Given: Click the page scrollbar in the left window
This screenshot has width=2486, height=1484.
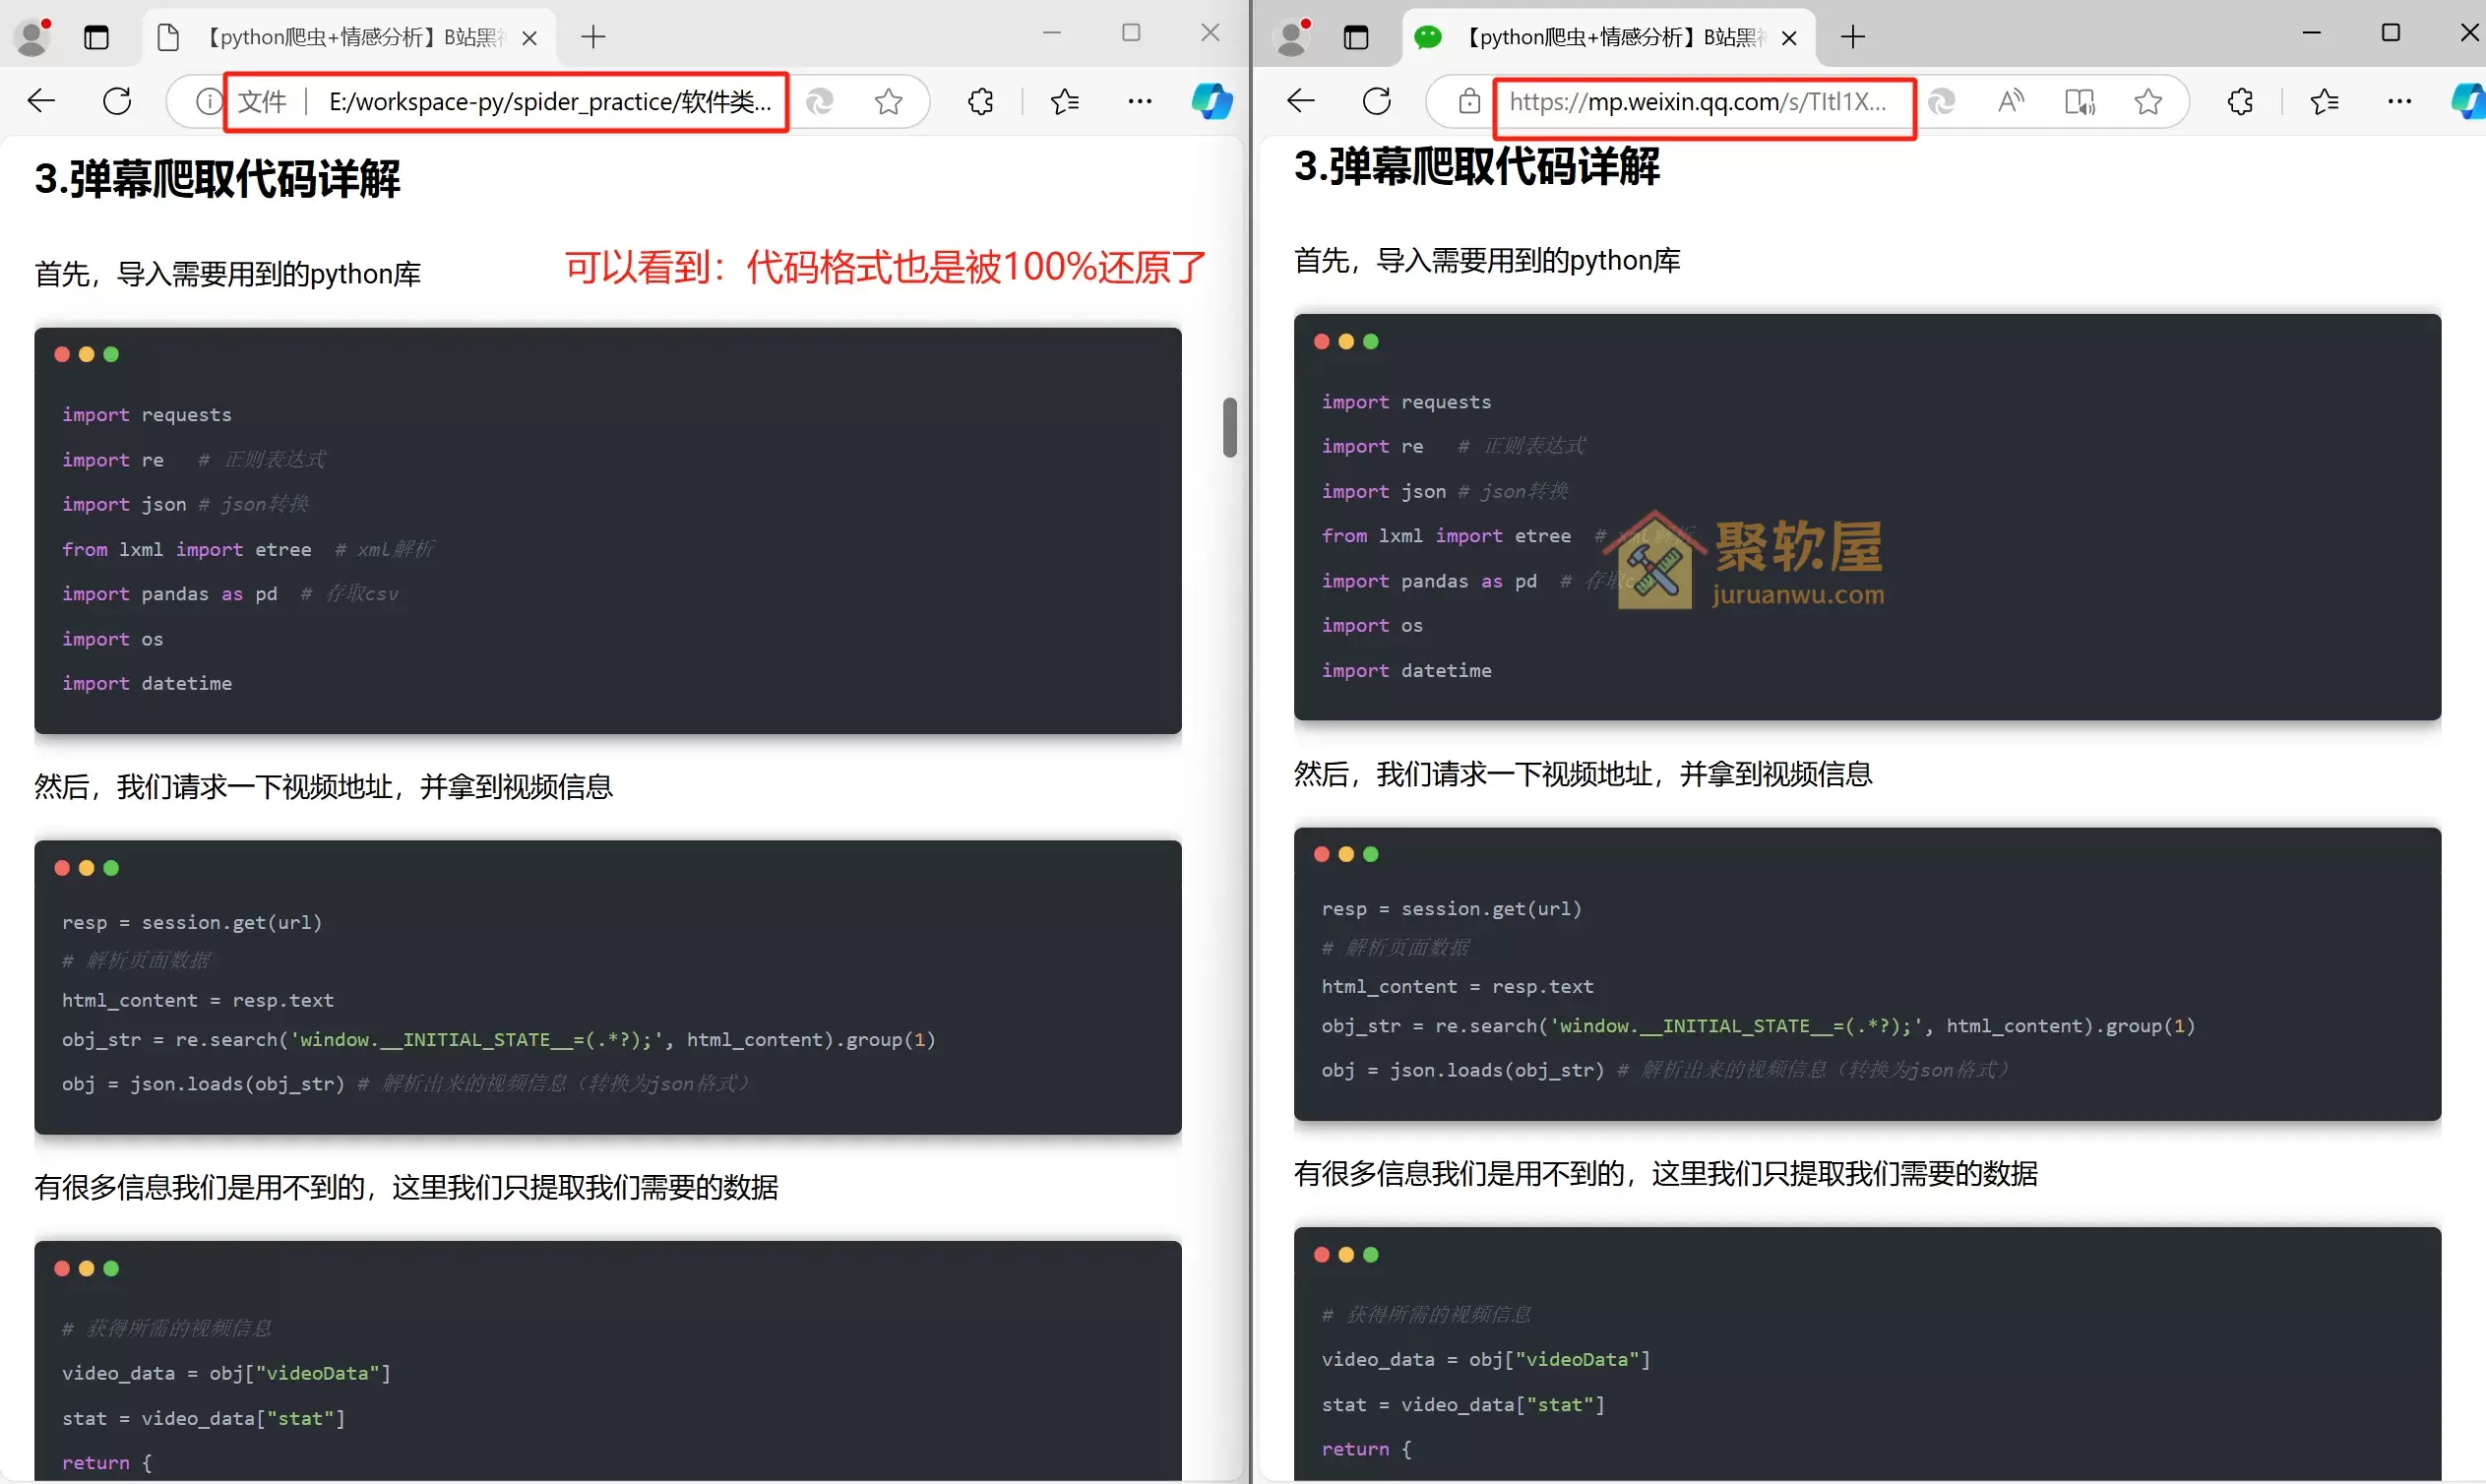Looking at the screenshot, I should tap(1231, 428).
